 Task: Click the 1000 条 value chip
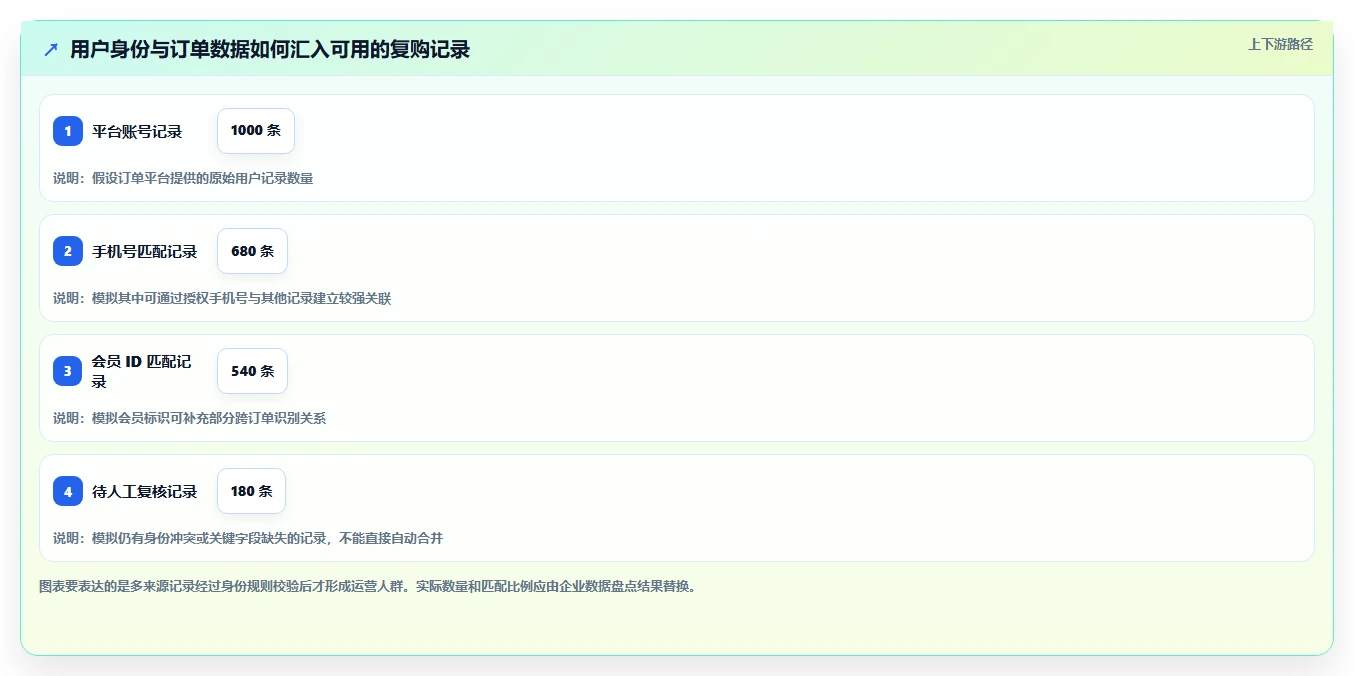coord(256,131)
